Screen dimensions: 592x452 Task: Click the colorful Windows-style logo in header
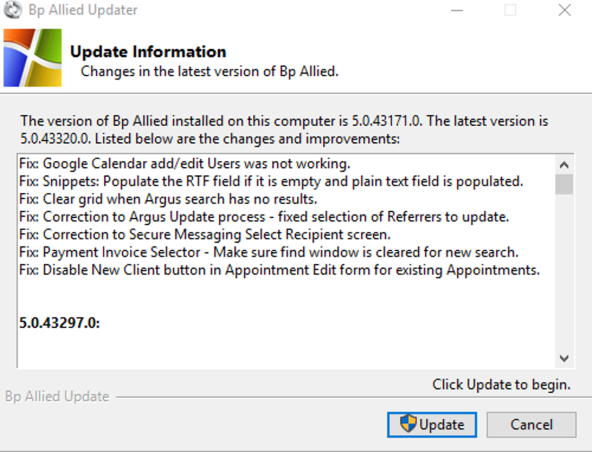(32, 58)
